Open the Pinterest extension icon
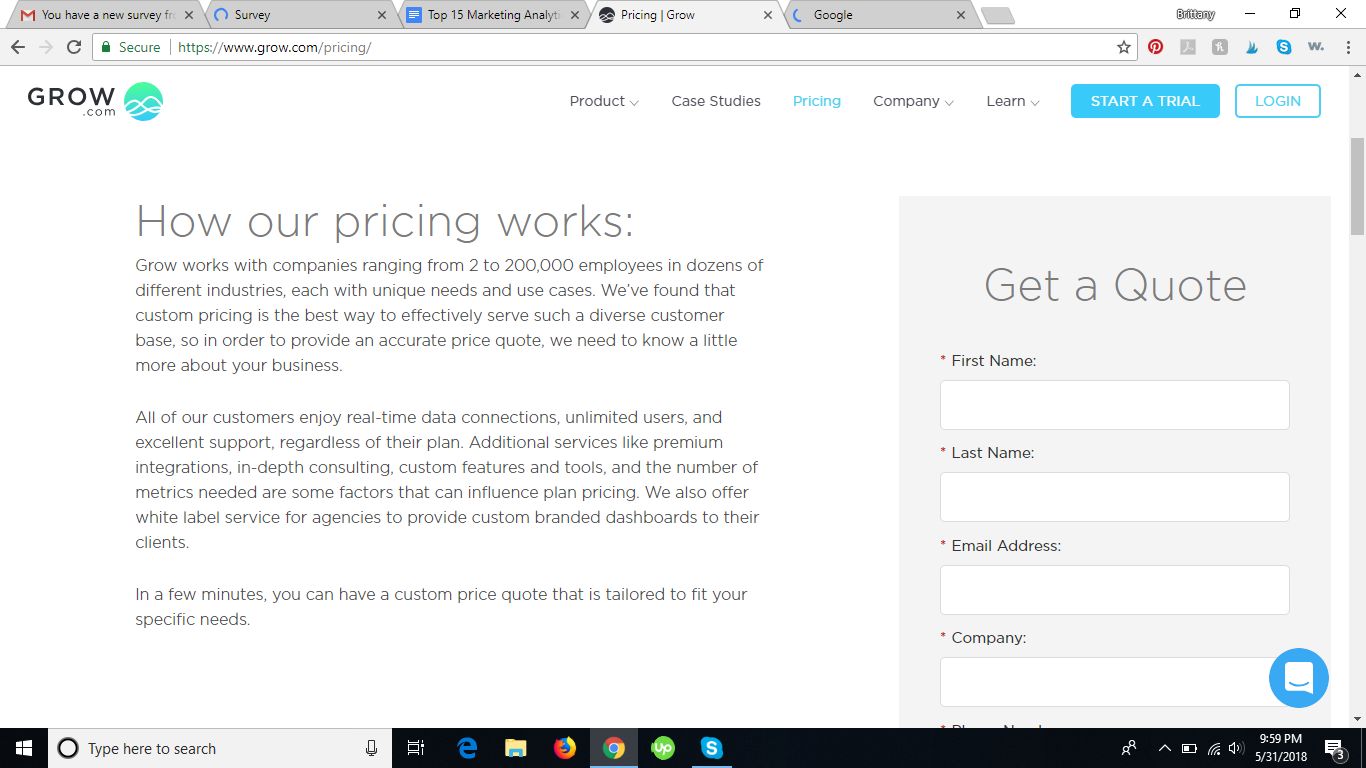Viewport: 1366px width, 768px height. pos(1155,47)
